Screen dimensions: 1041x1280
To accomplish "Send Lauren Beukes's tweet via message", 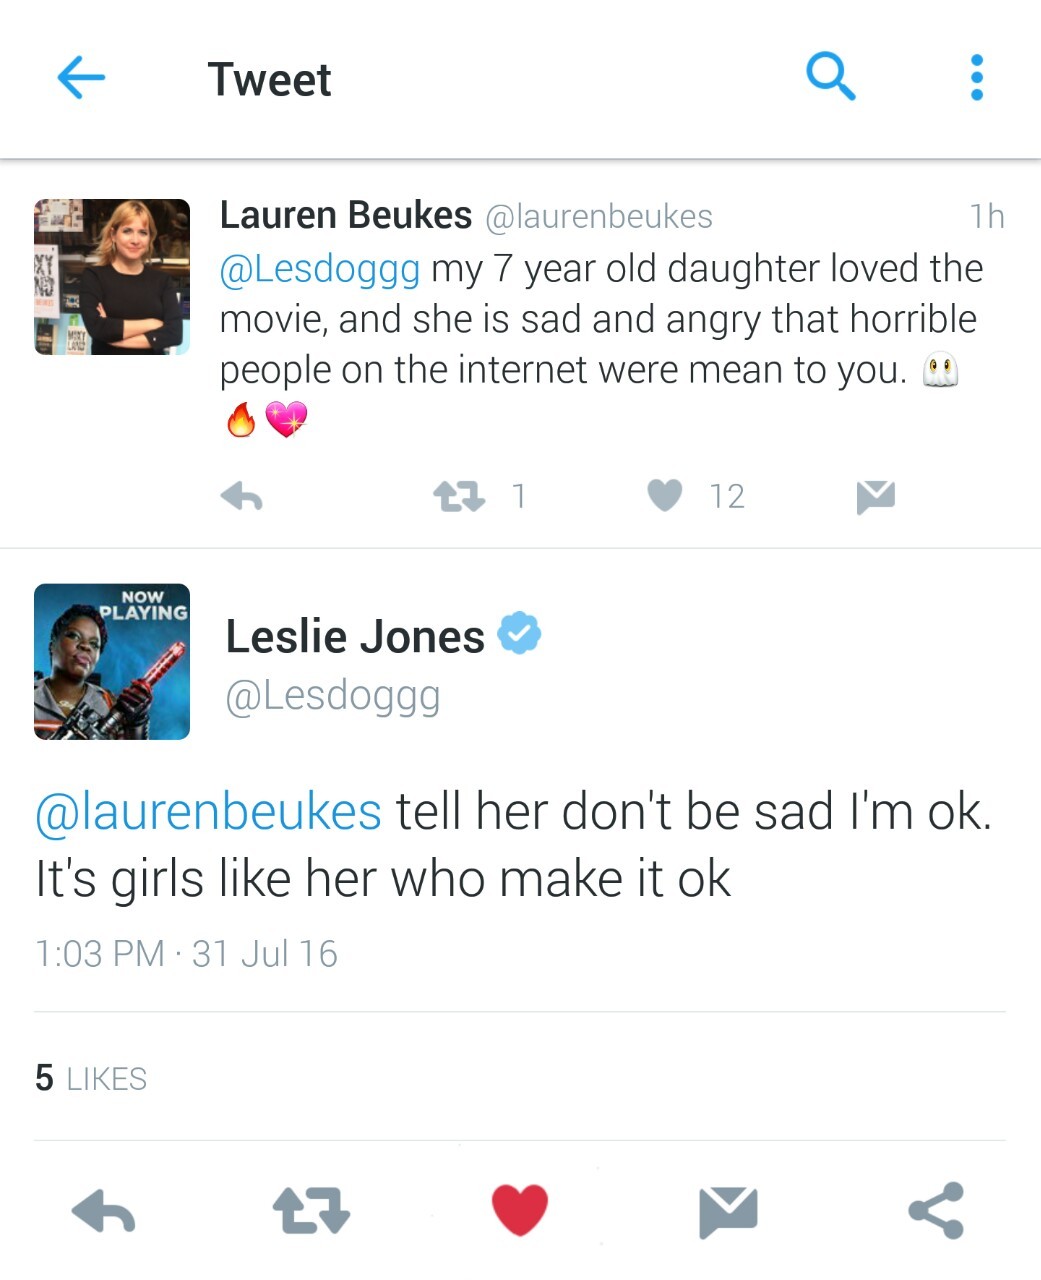I will [875, 496].
